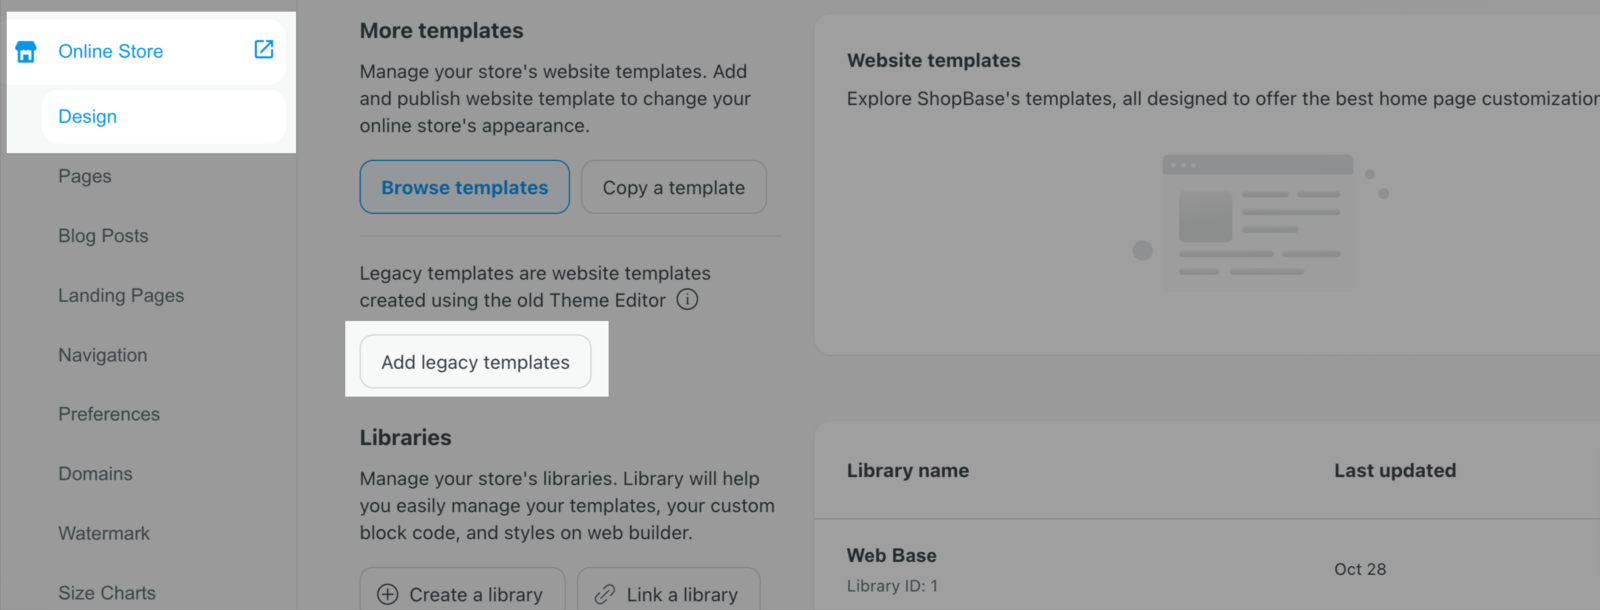Open Size Charts page

(x=107, y=593)
